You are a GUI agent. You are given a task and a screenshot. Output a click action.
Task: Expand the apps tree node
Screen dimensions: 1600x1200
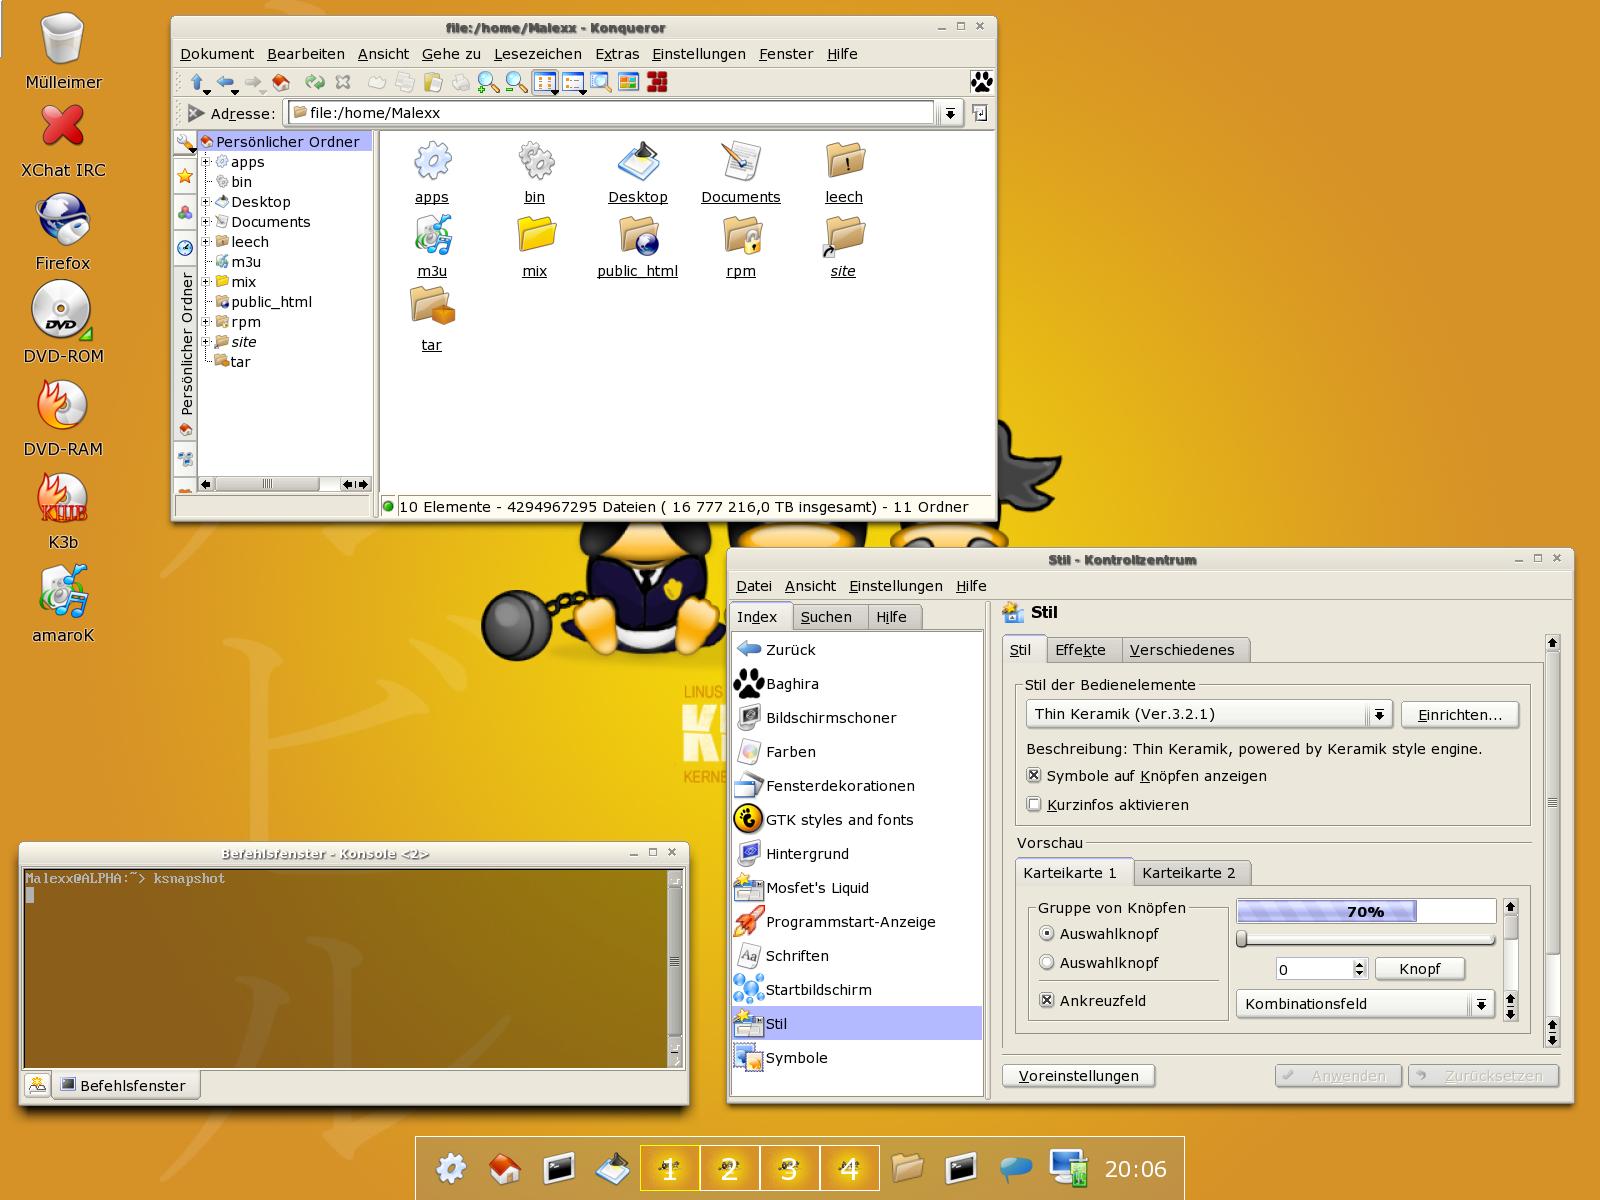(x=207, y=161)
